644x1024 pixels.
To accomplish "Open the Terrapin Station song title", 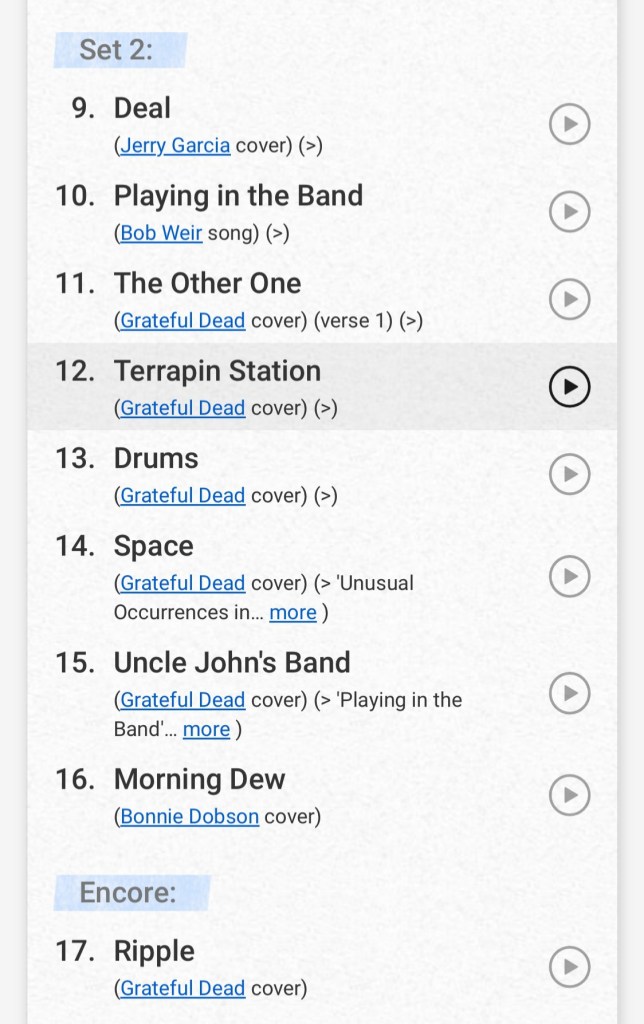I will point(217,371).
